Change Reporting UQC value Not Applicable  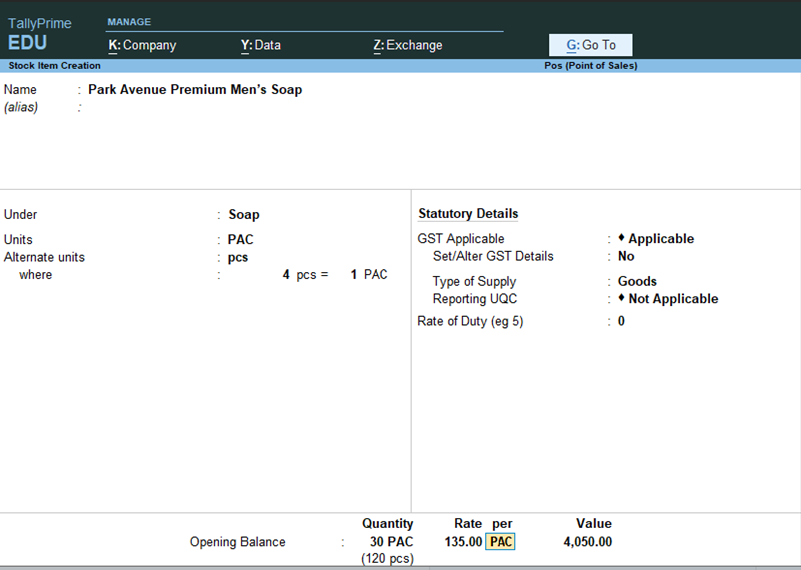pyautogui.click(x=668, y=299)
